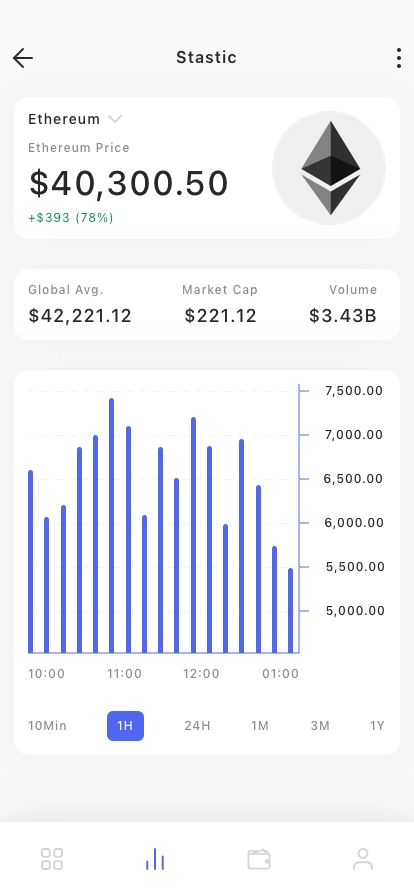Open the statistics bar-chart tab icon

click(x=155, y=859)
